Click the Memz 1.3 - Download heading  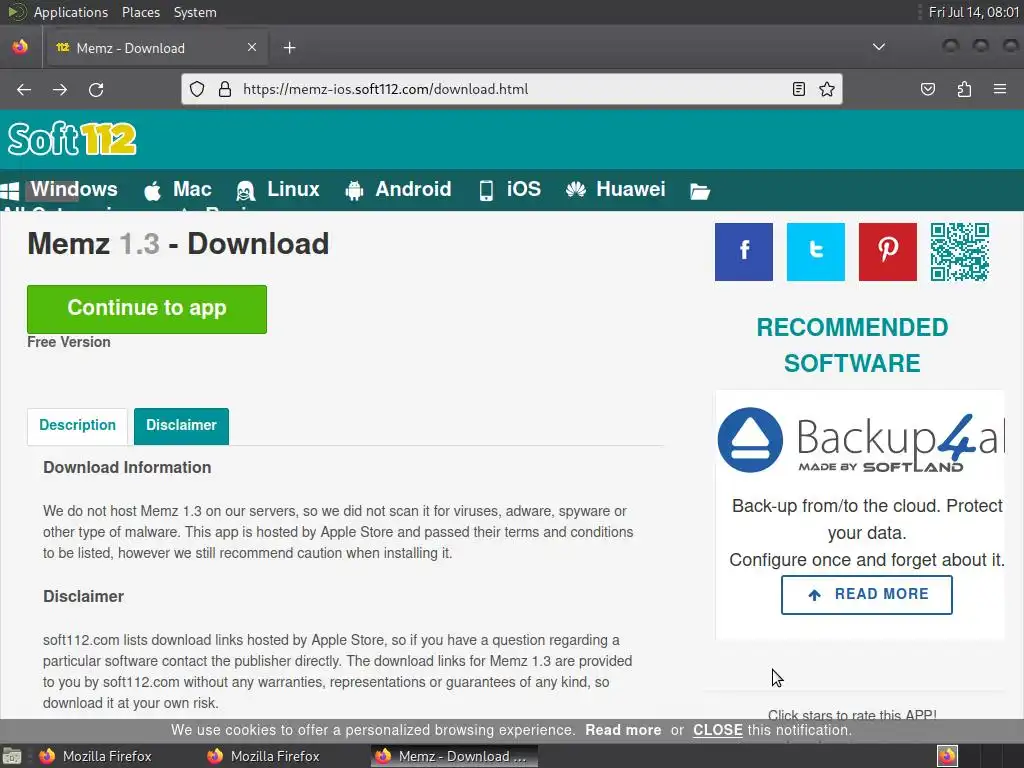(178, 244)
